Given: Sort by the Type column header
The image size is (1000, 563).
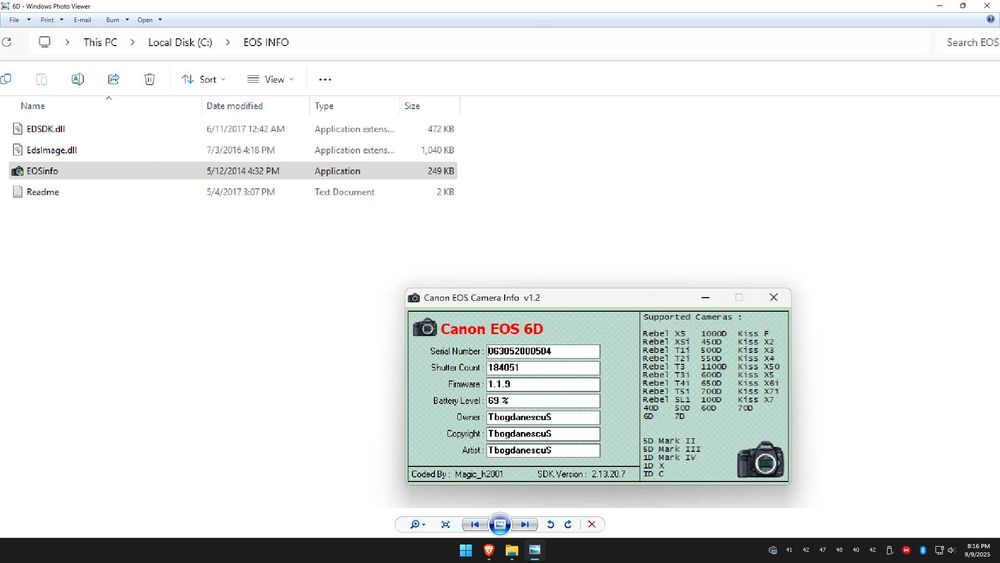Looking at the screenshot, I should point(324,106).
